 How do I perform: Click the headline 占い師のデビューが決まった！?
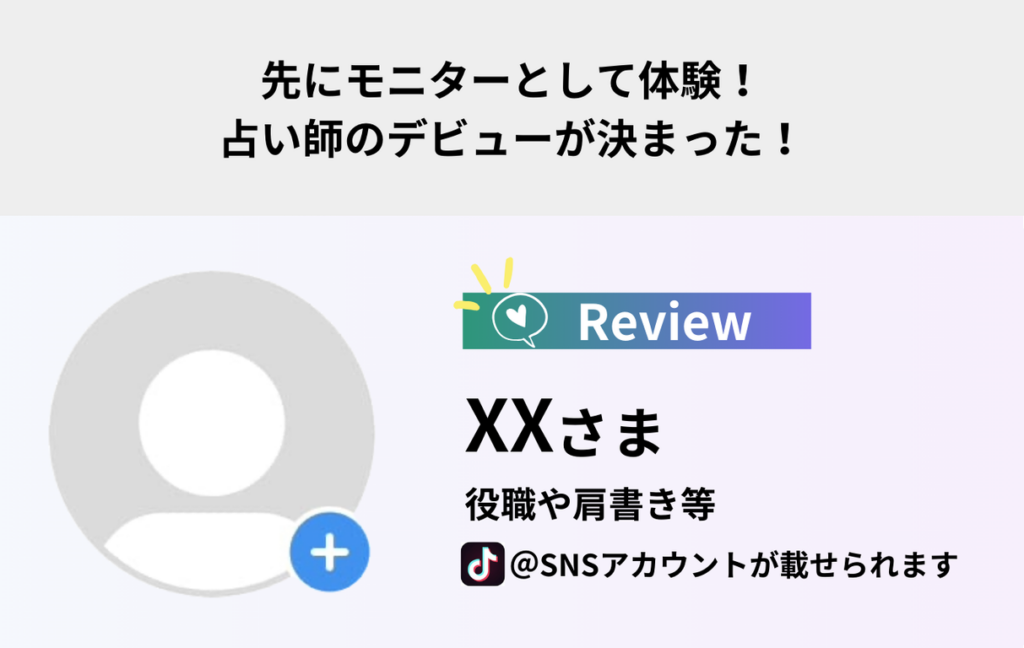point(510,138)
